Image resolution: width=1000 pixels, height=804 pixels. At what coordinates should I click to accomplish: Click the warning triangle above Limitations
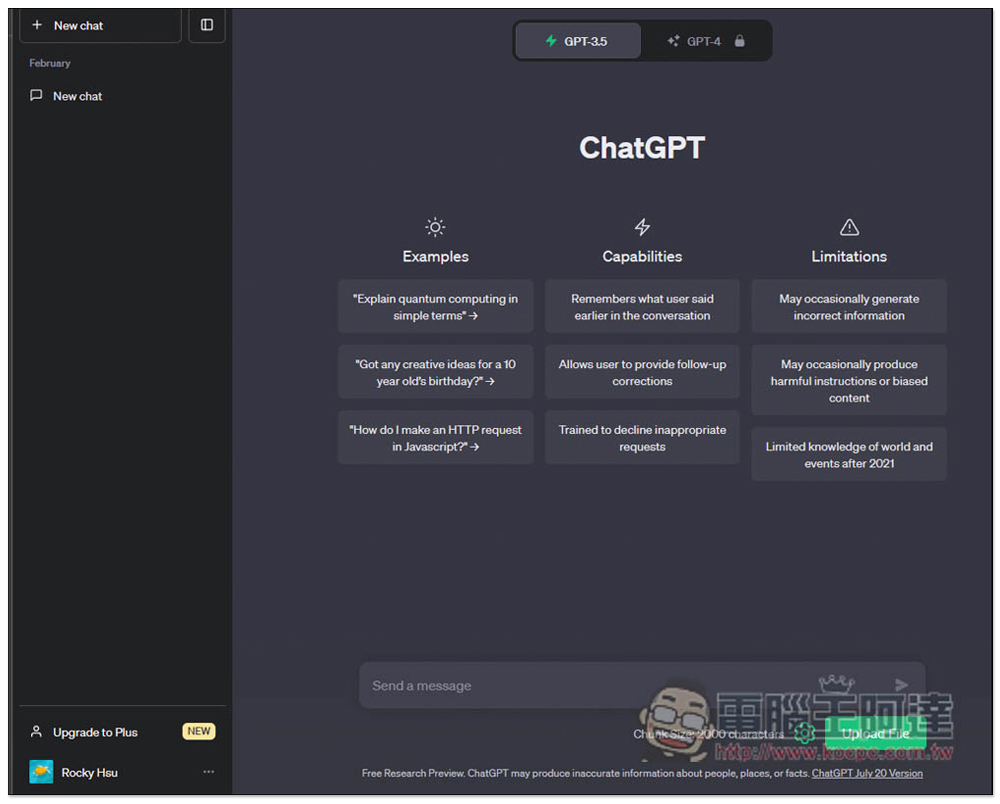pyautogui.click(x=849, y=227)
